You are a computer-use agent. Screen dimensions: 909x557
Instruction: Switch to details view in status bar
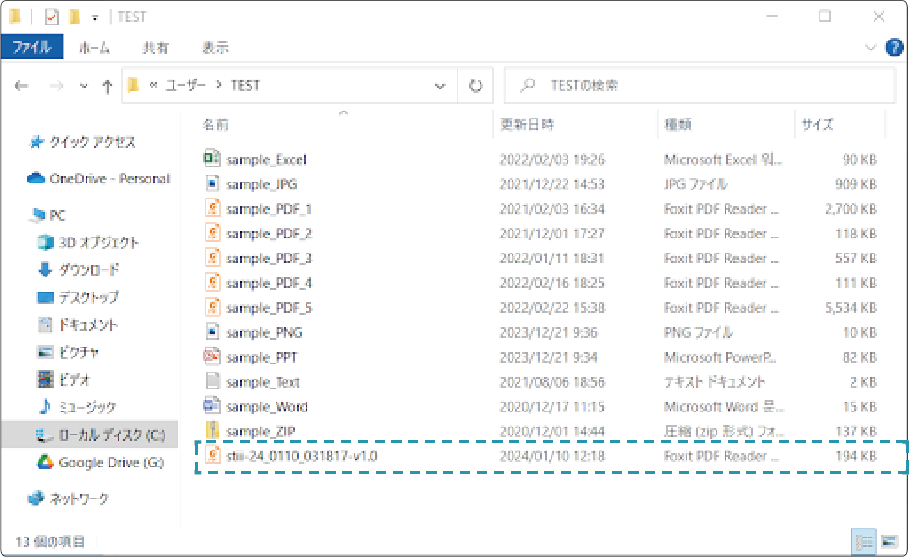(x=864, y=542)
